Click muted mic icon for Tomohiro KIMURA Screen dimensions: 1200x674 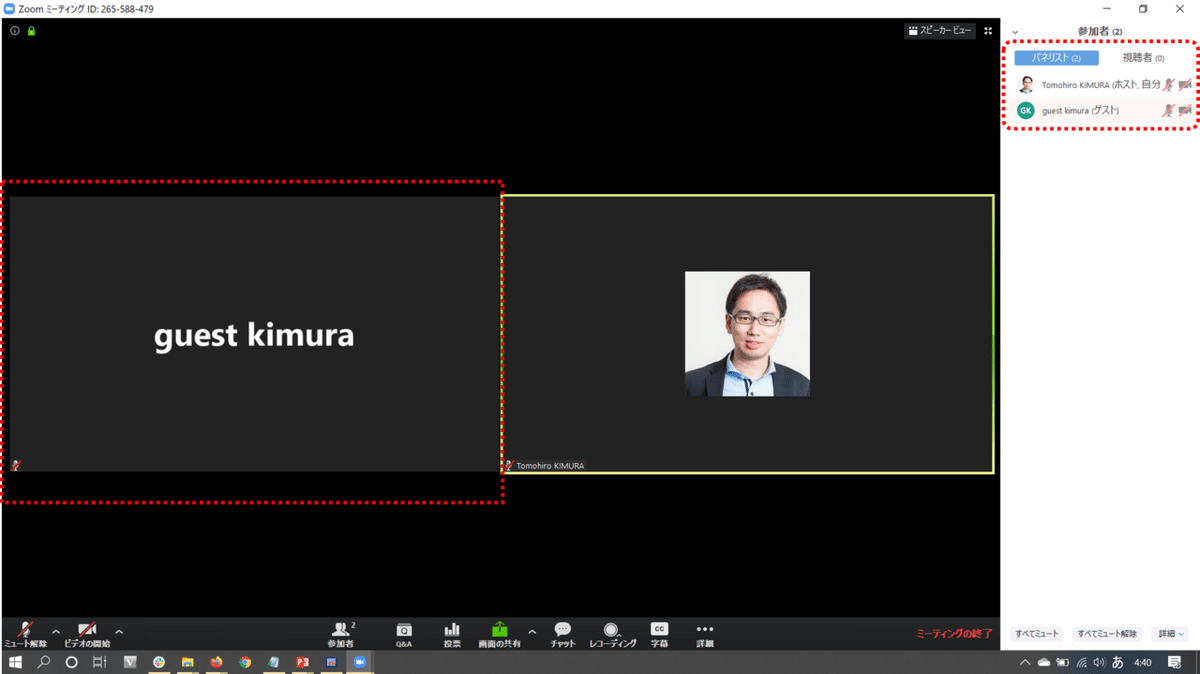click(x=1168, y=85)
